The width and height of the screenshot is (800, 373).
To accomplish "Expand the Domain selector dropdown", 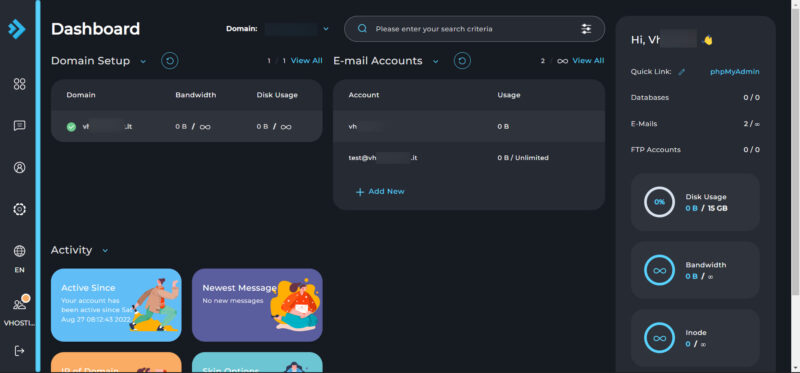I will (x=326, y=29).
